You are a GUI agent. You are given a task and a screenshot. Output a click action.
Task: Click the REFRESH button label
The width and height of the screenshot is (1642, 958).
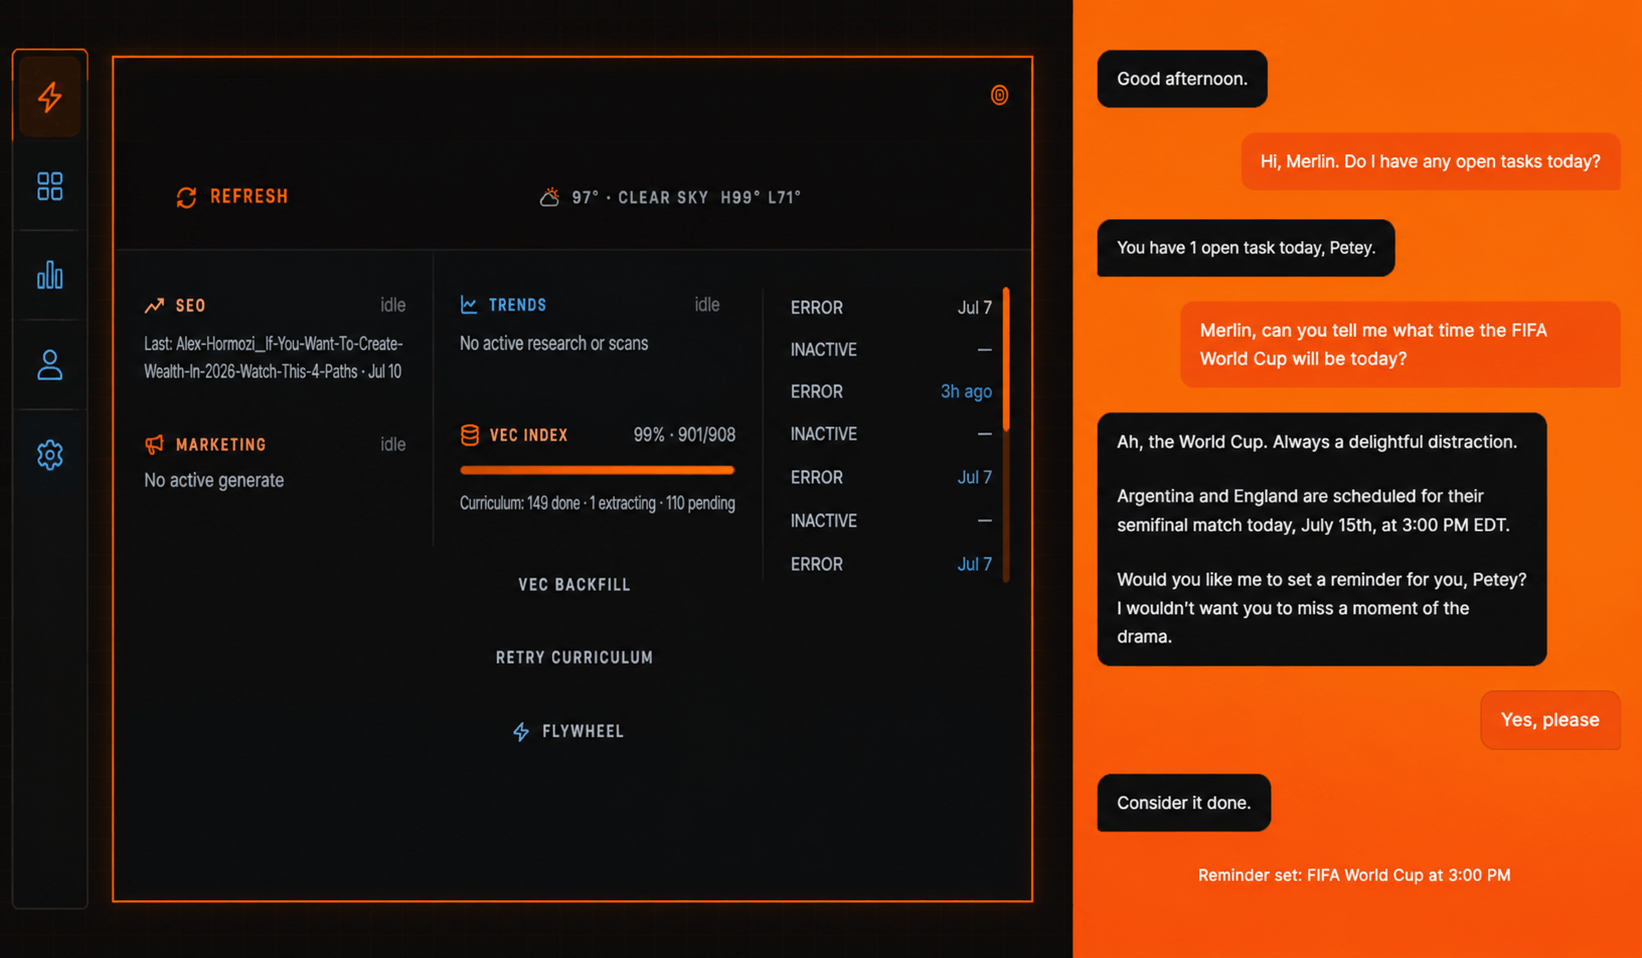click(x=249, y=197)
